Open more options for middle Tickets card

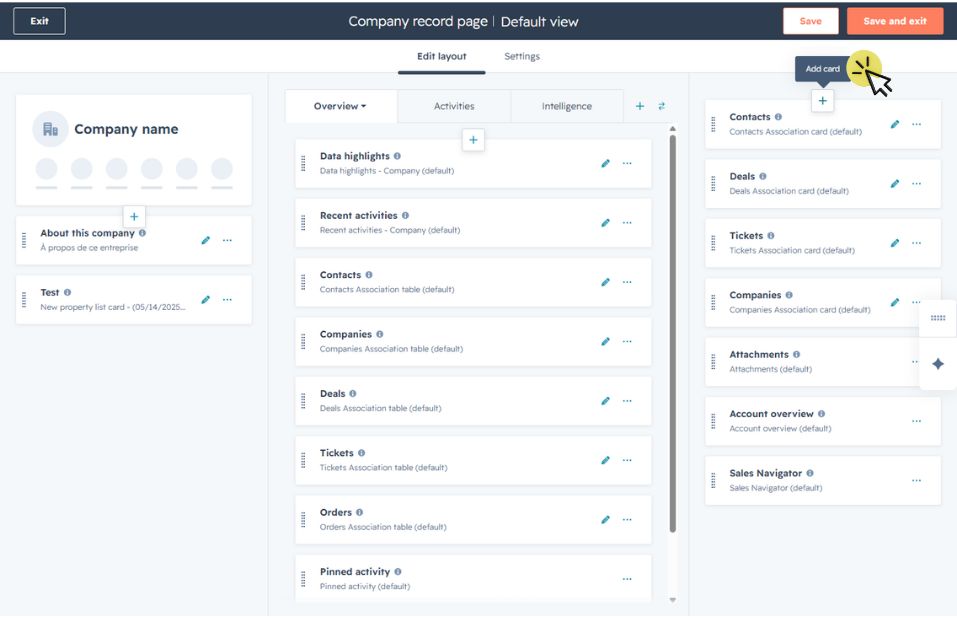click(x=627, y=460)
